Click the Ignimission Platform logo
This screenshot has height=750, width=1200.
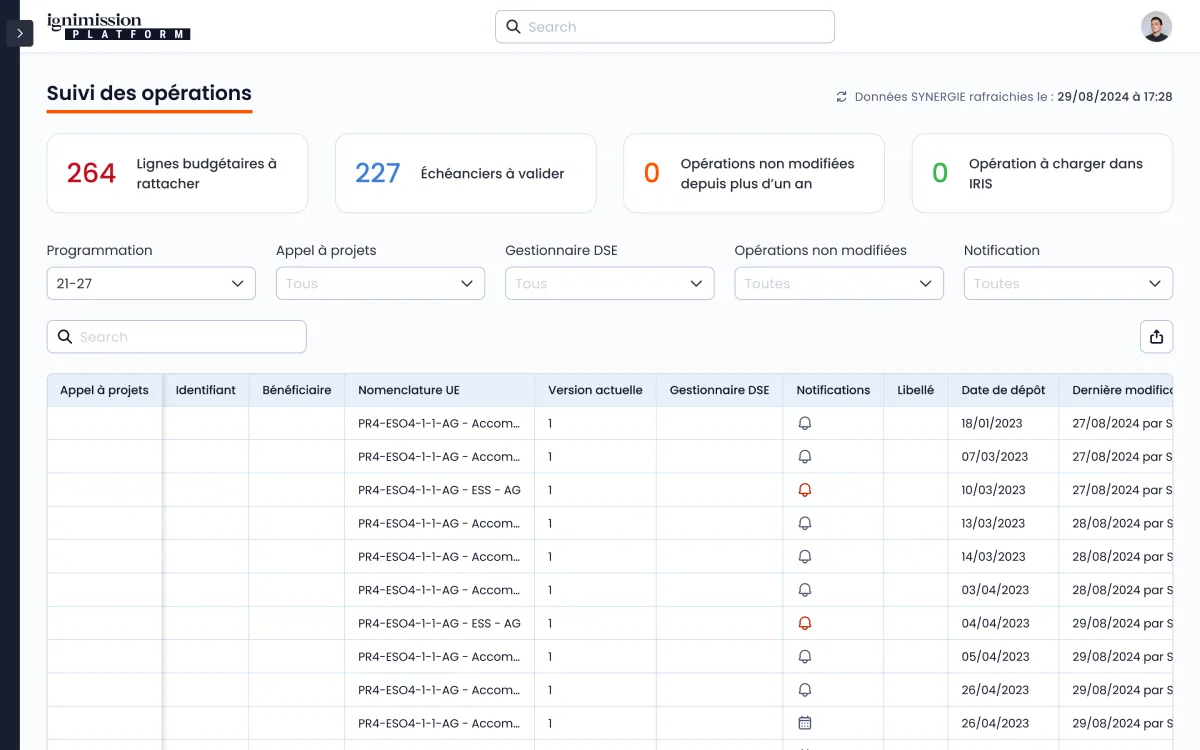[x=118, y=27]
